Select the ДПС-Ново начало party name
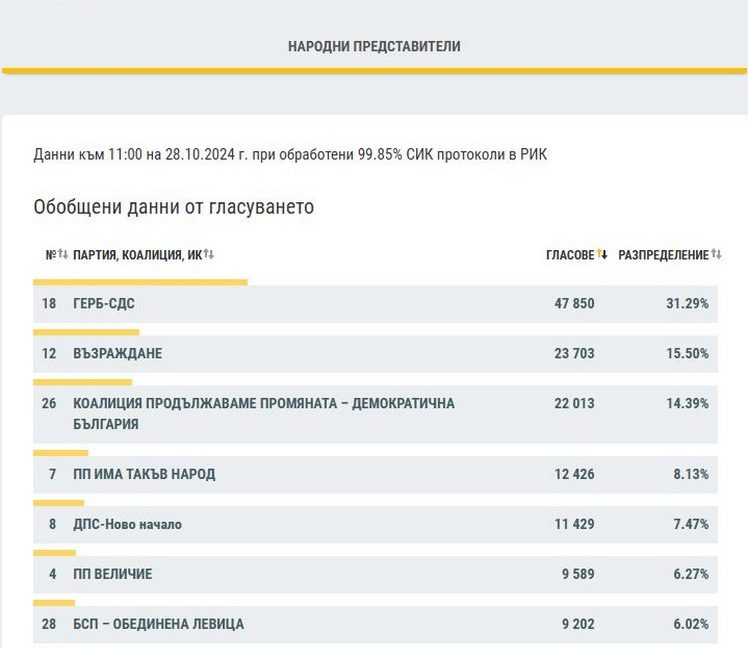This screenshot has height=648, width=748. [127, 524]
